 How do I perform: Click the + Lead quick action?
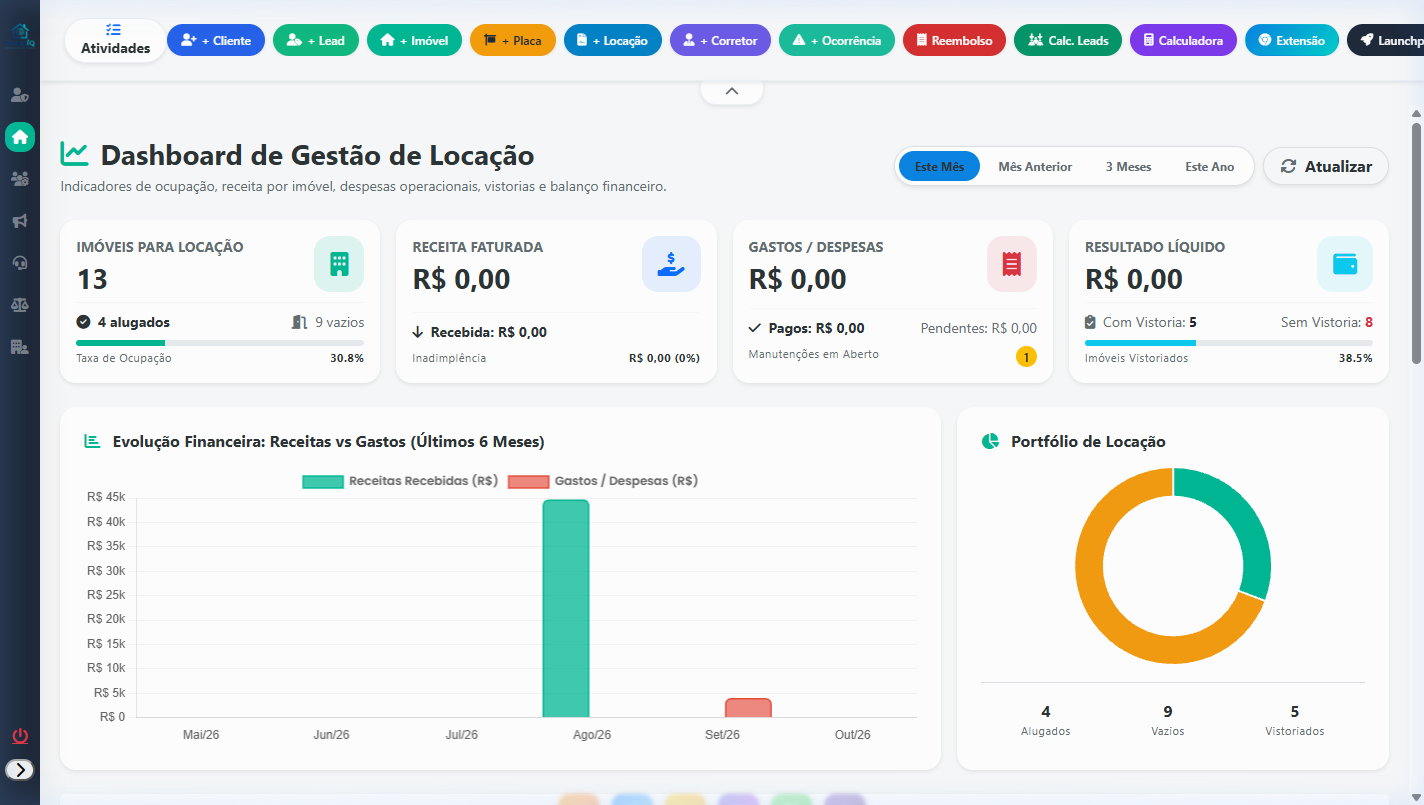pyautogui.click(x=316, y=40)
